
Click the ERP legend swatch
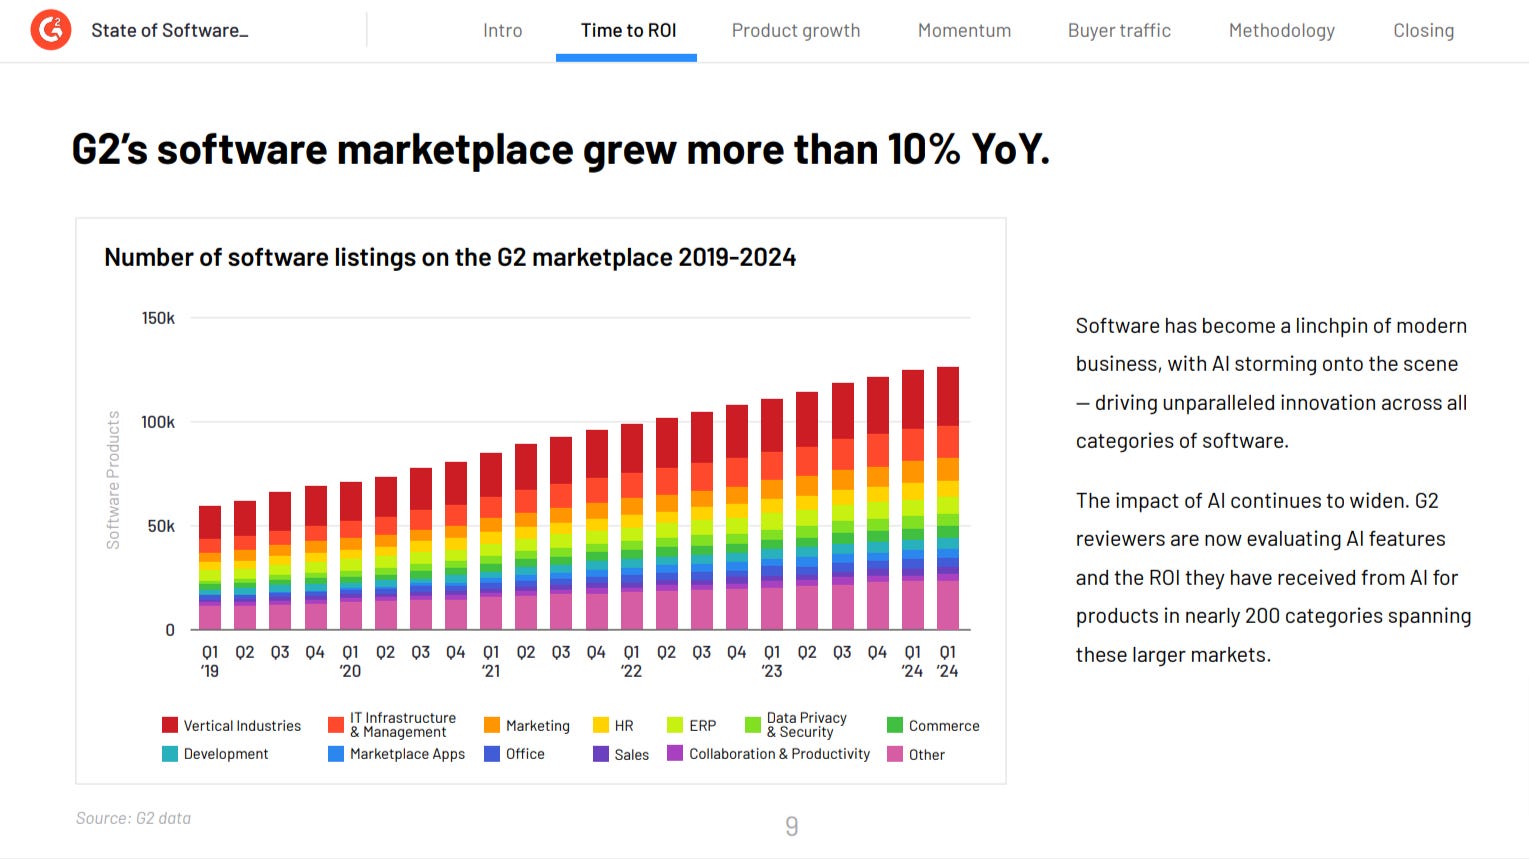(675, 725)
